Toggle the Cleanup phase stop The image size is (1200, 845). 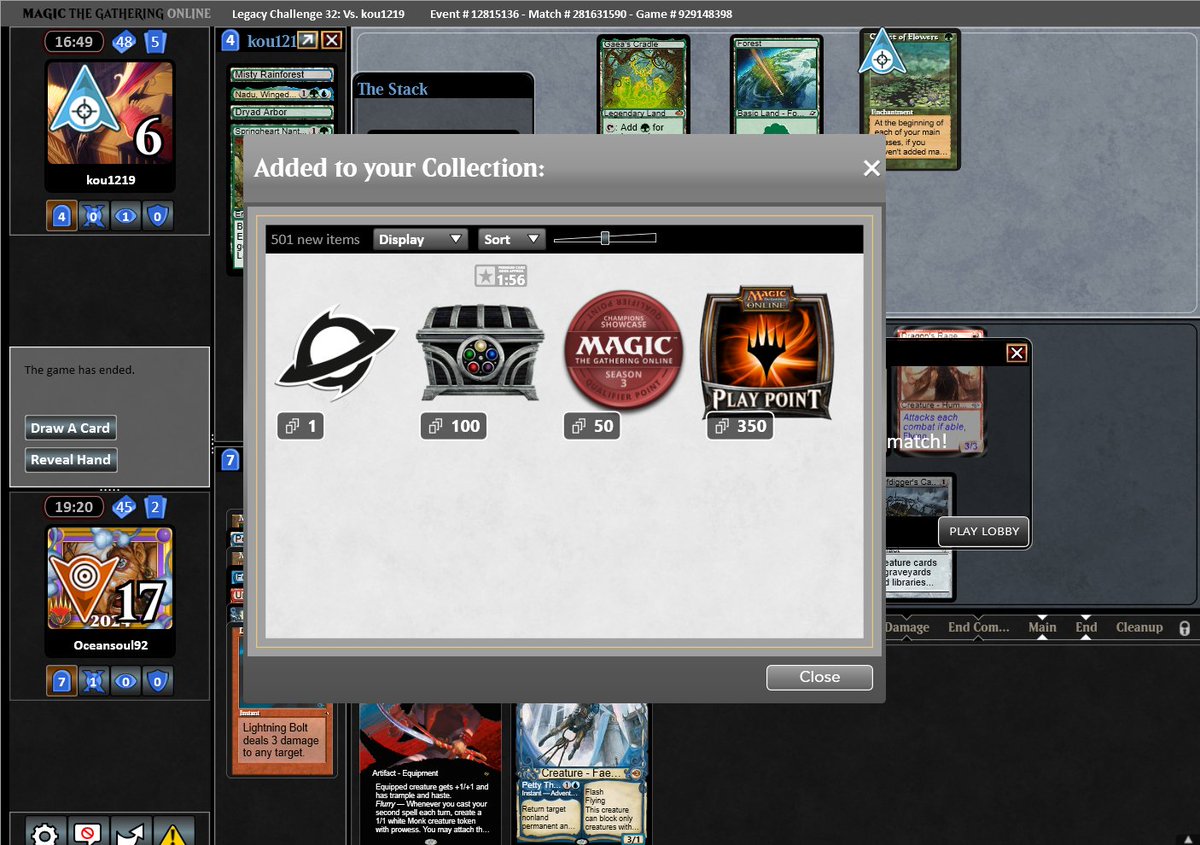[1139, 627]
